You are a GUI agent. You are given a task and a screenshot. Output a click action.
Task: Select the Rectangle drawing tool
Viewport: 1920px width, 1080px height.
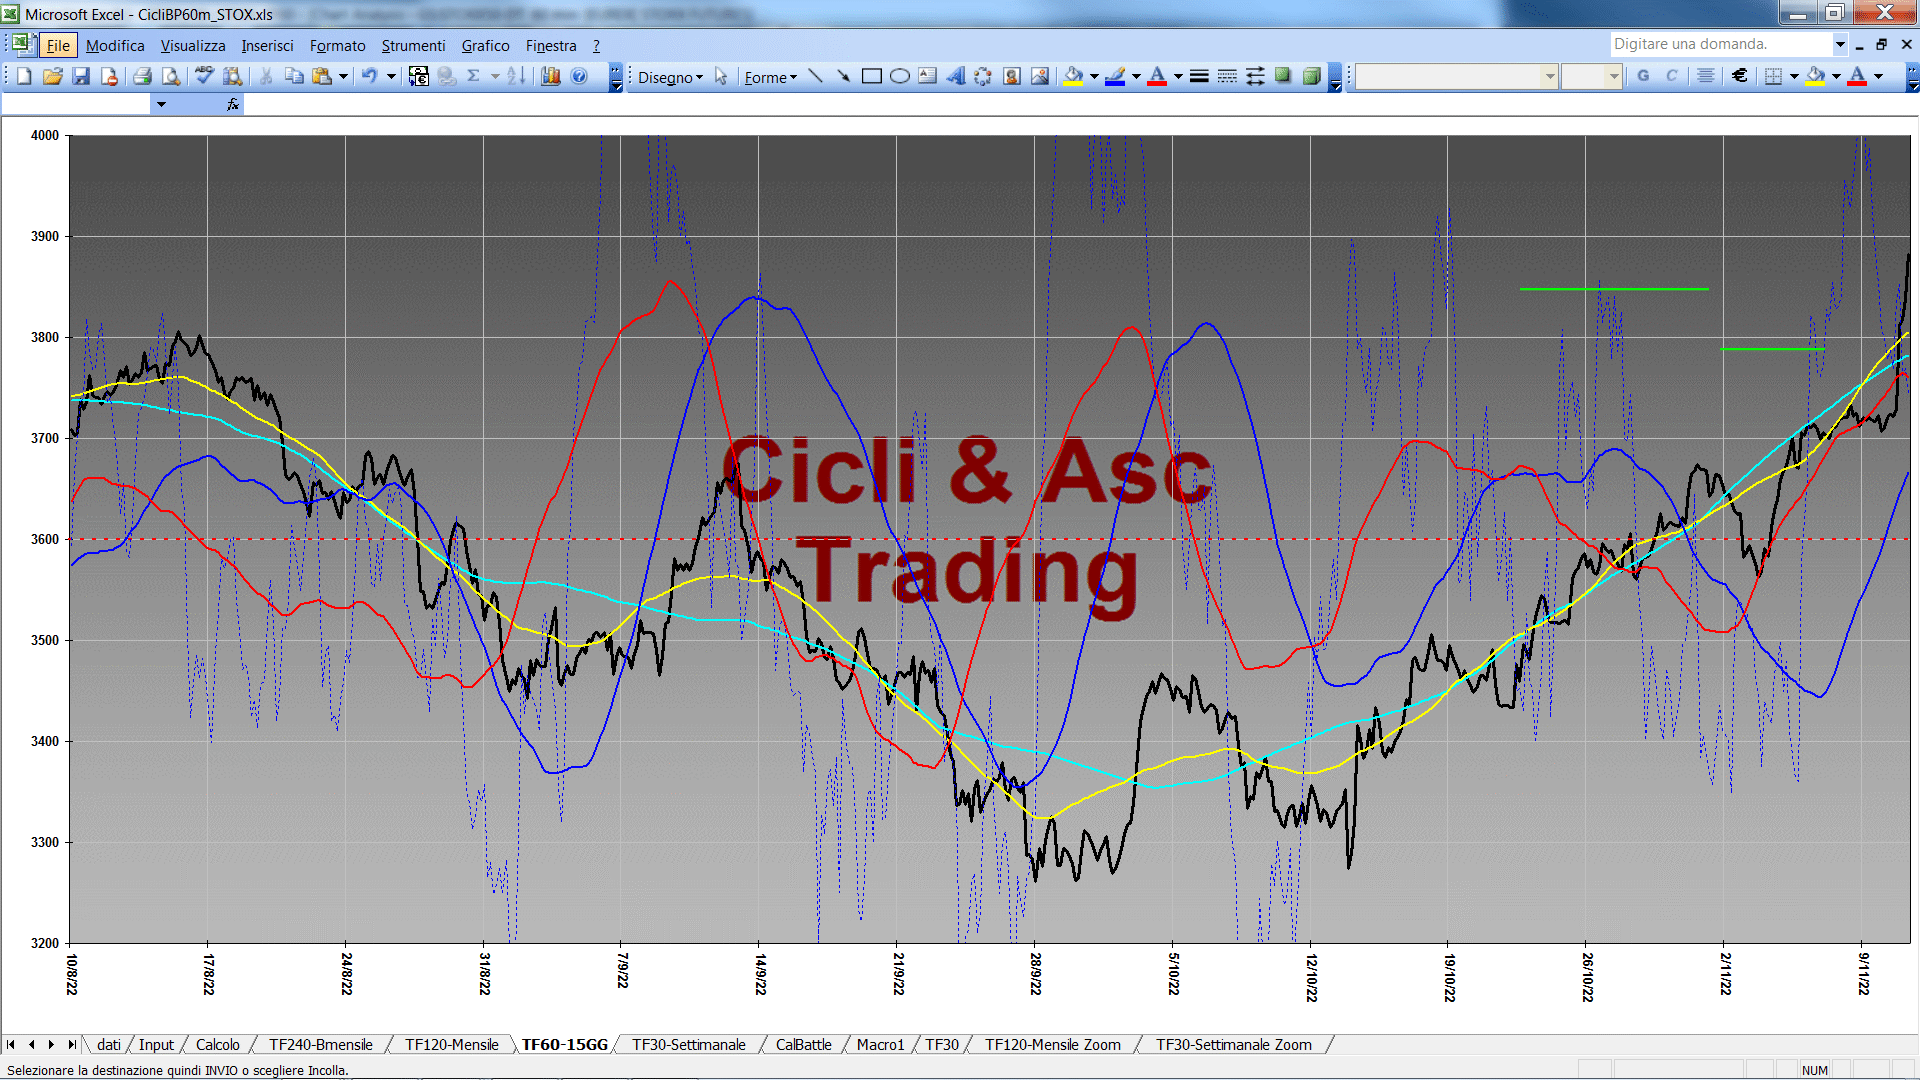(871, 76)
